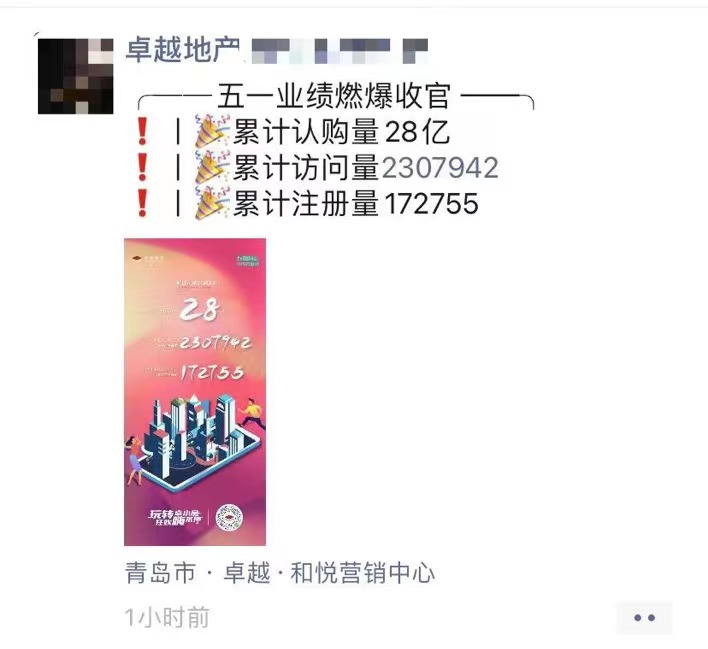
Task: Click party popper emoji before 累计访问量
Action: coord(212,167)
